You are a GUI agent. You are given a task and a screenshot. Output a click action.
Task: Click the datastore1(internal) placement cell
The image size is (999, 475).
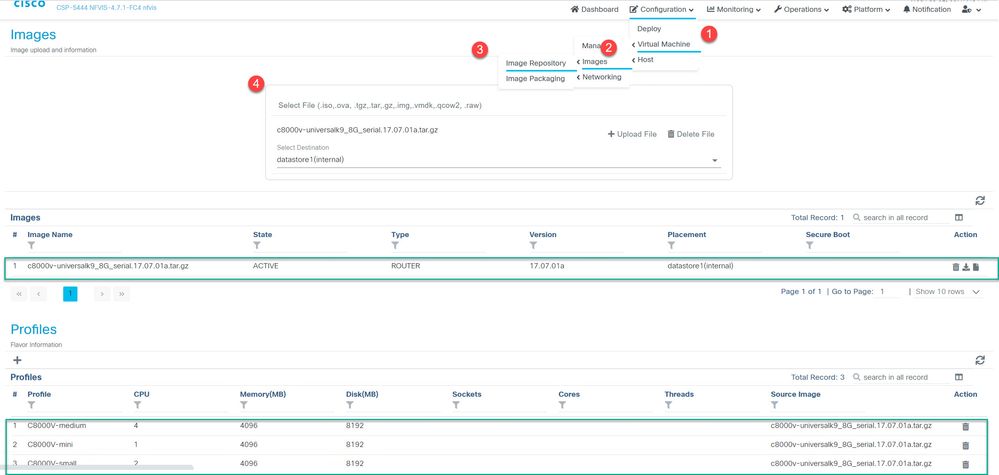click(x=700, y=266)
